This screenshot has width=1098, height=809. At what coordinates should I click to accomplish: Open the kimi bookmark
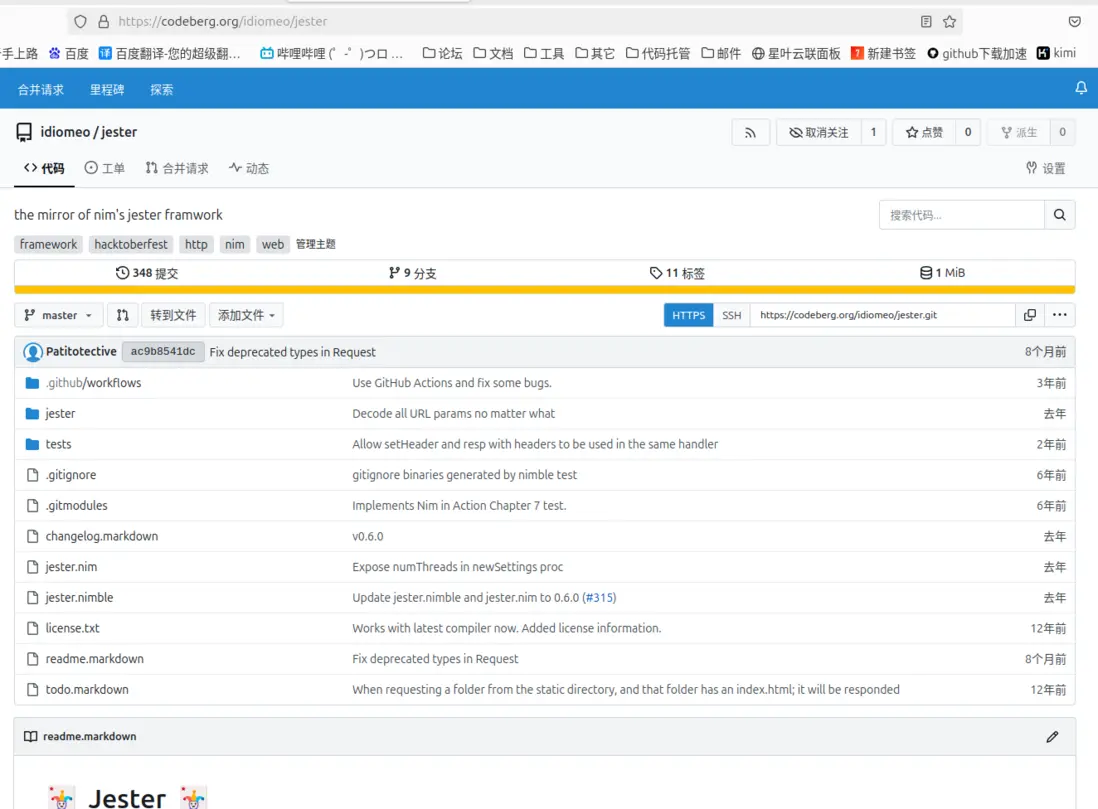(x=1056, y=53)
